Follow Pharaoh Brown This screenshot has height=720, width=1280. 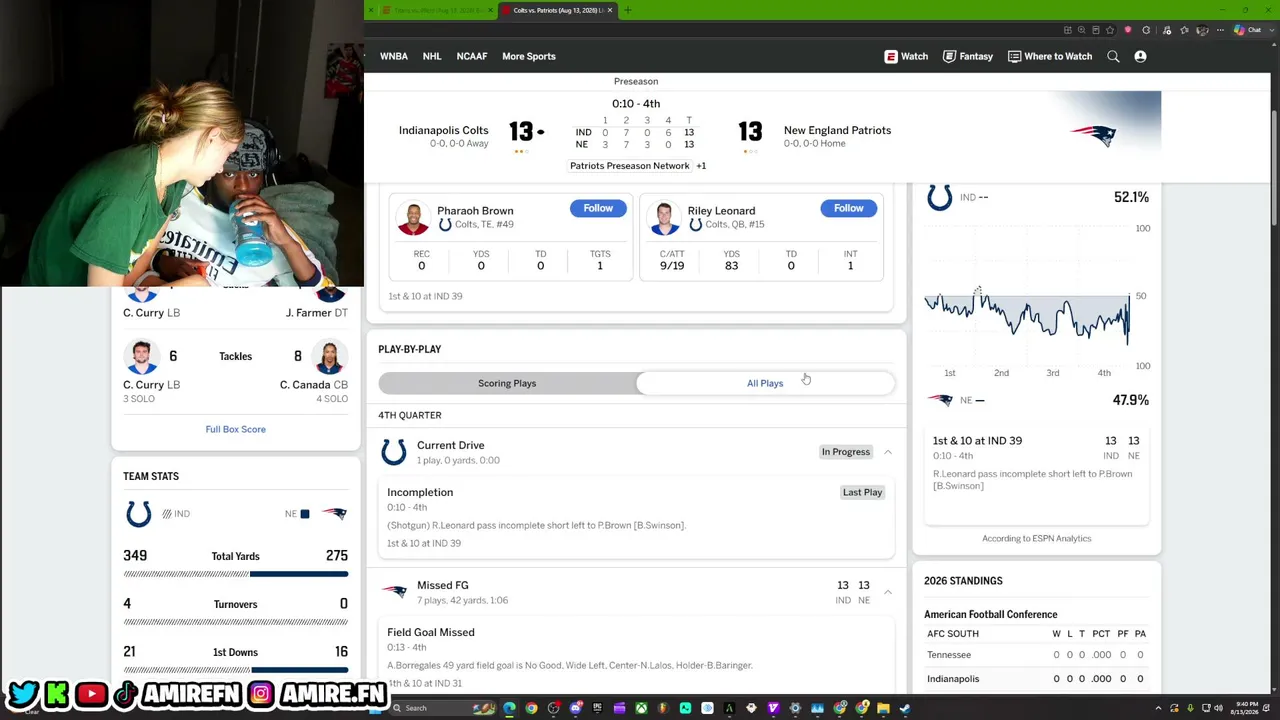(598, 208)
